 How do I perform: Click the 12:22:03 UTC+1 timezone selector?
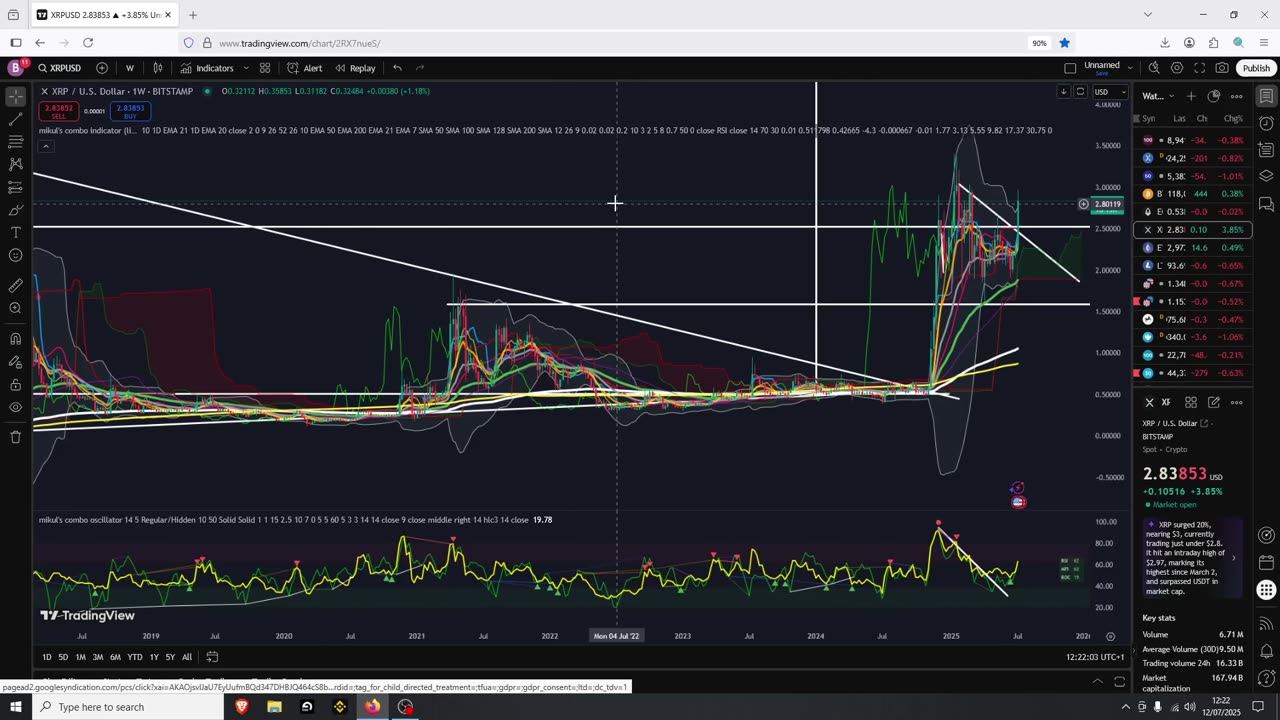point(1095,657)
